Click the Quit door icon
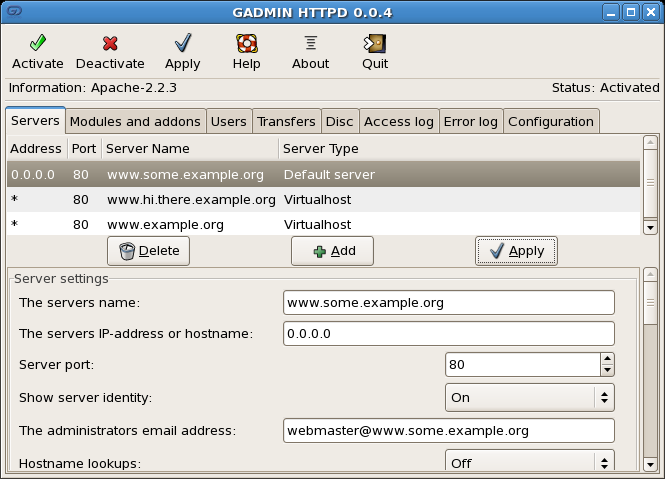The width and height of the screenshot is (665, 479). coord(375,43)
